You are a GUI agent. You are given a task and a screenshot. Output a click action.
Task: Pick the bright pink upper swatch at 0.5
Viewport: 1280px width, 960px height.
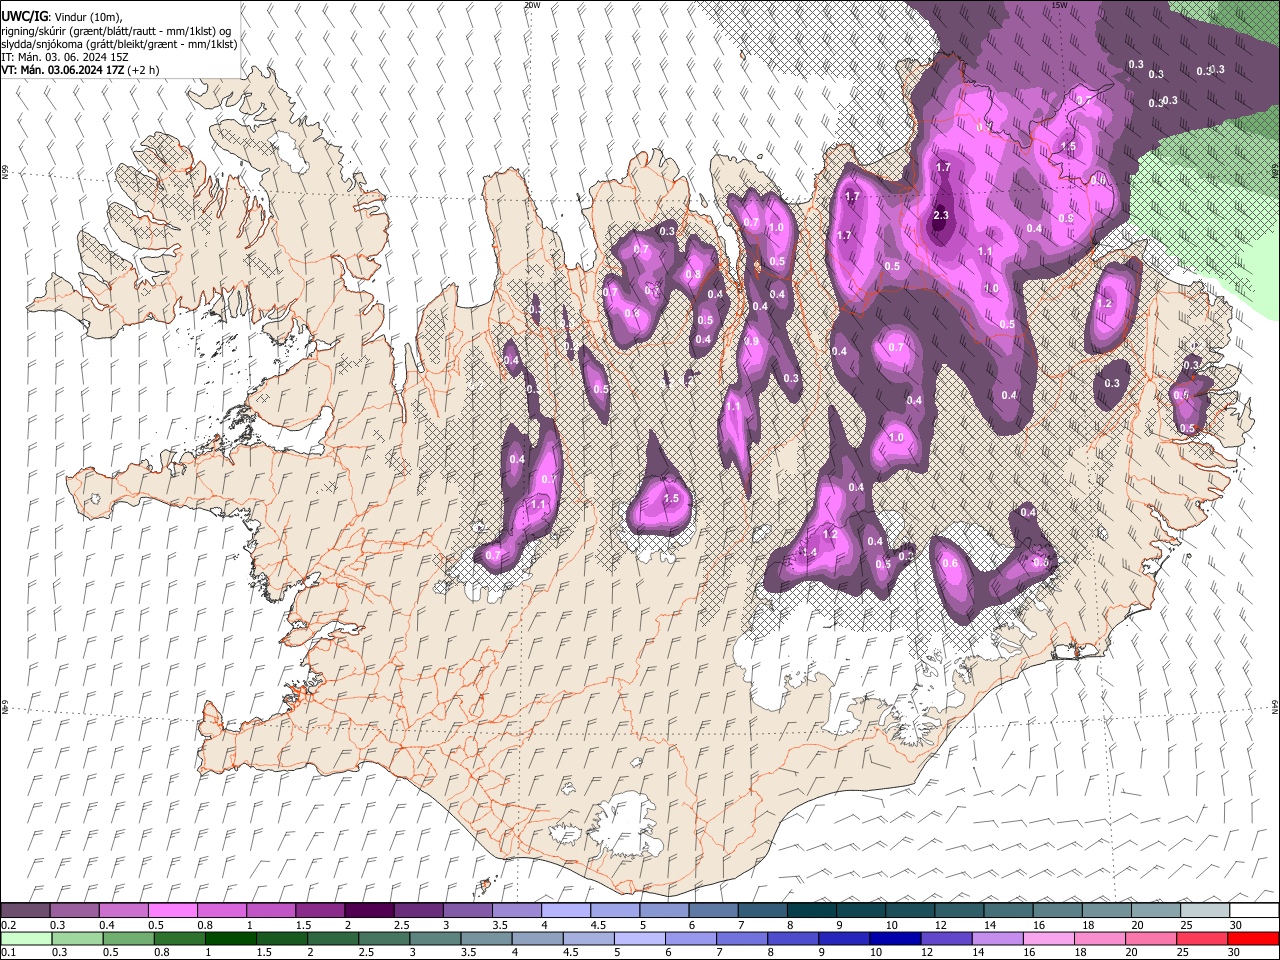[x=172, y=910]
